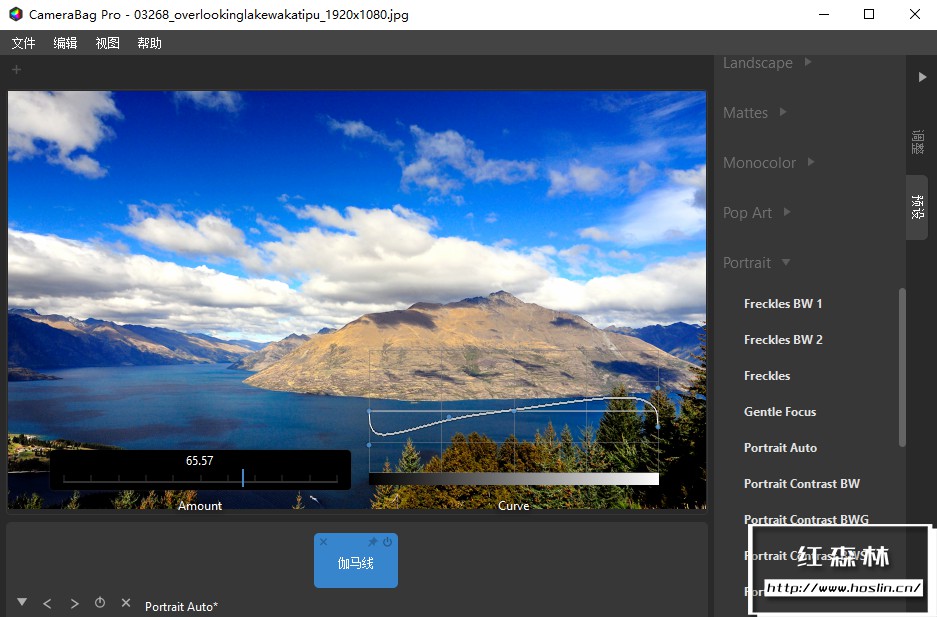The width and height of the screenshot is (937, 617).
Task: Collapse the side panel with the play arrow
Action: 922,77
